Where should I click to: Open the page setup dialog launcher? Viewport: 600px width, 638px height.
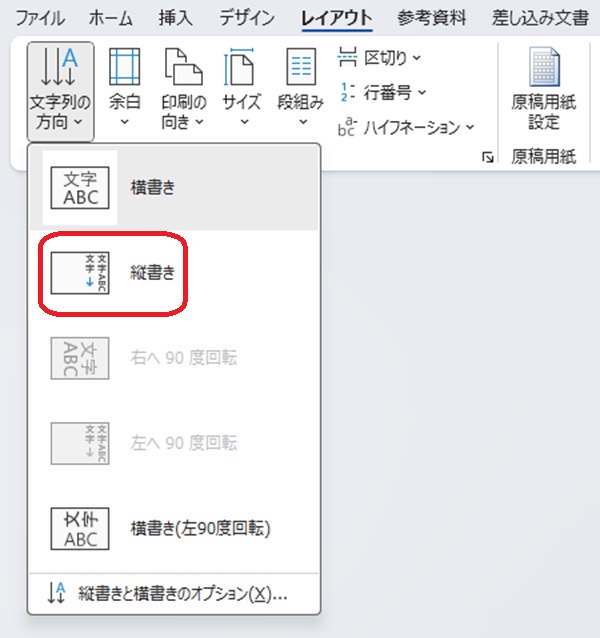(x=487, y=157)
